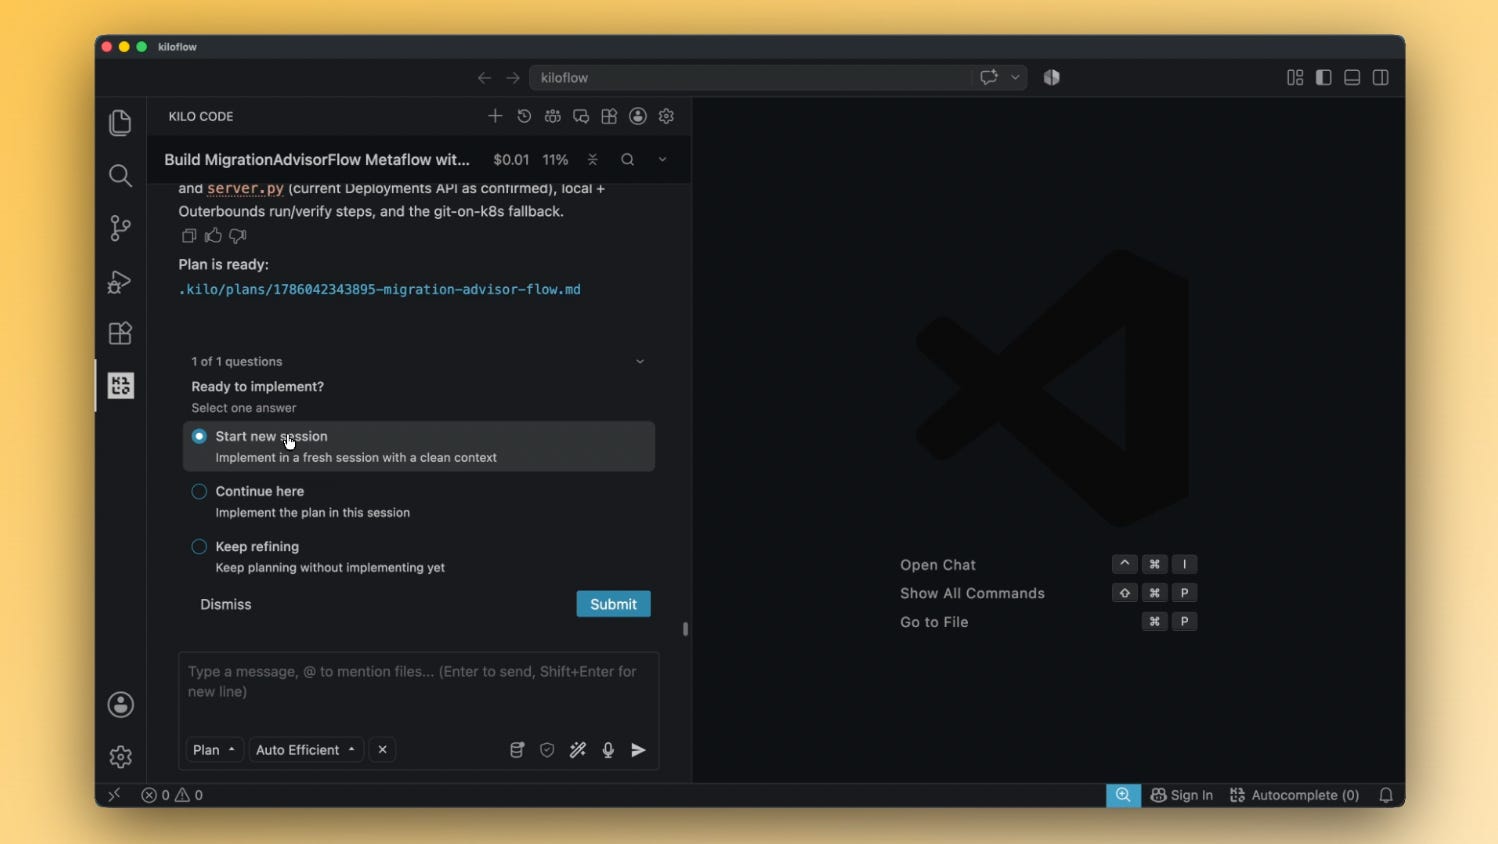Image resolution: width=1498 pixels, height=844 pixels.
Task: Click the $0.01 cost label
Action: point(511,160)
